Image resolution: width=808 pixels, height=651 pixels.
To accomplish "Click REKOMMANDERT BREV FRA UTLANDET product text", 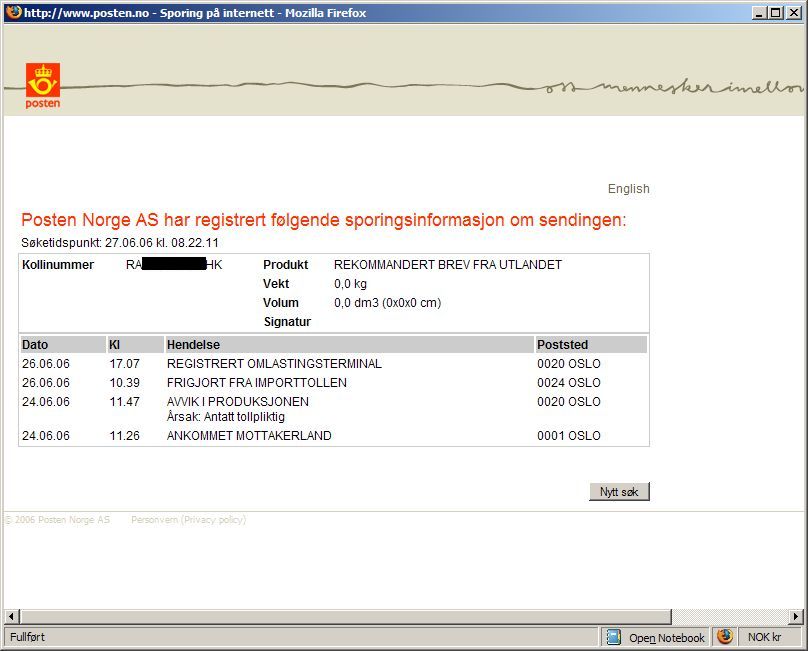I will [x=448, y=265].
